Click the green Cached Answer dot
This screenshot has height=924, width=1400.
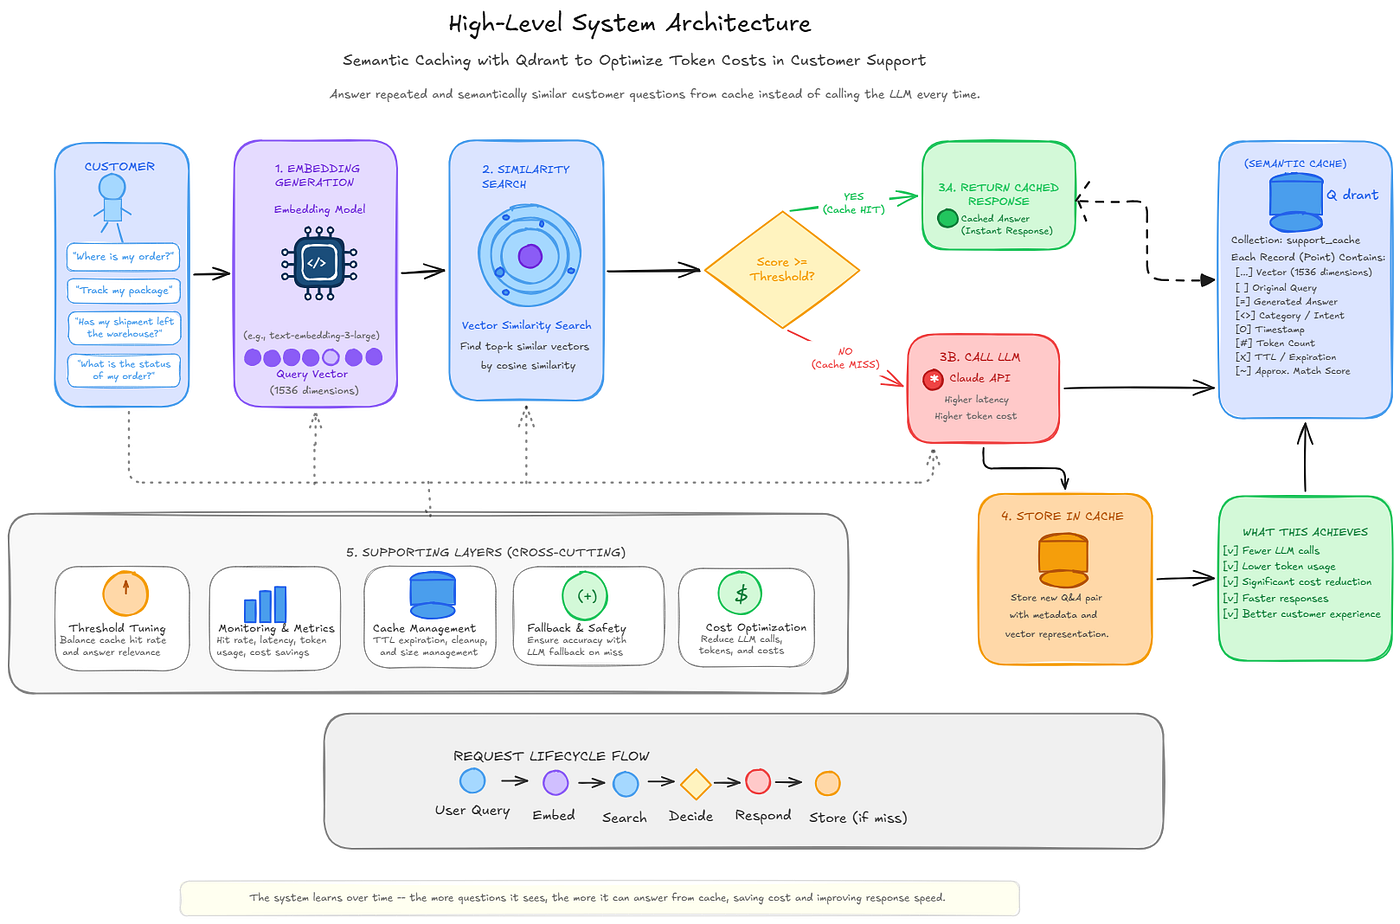(948, 218)
